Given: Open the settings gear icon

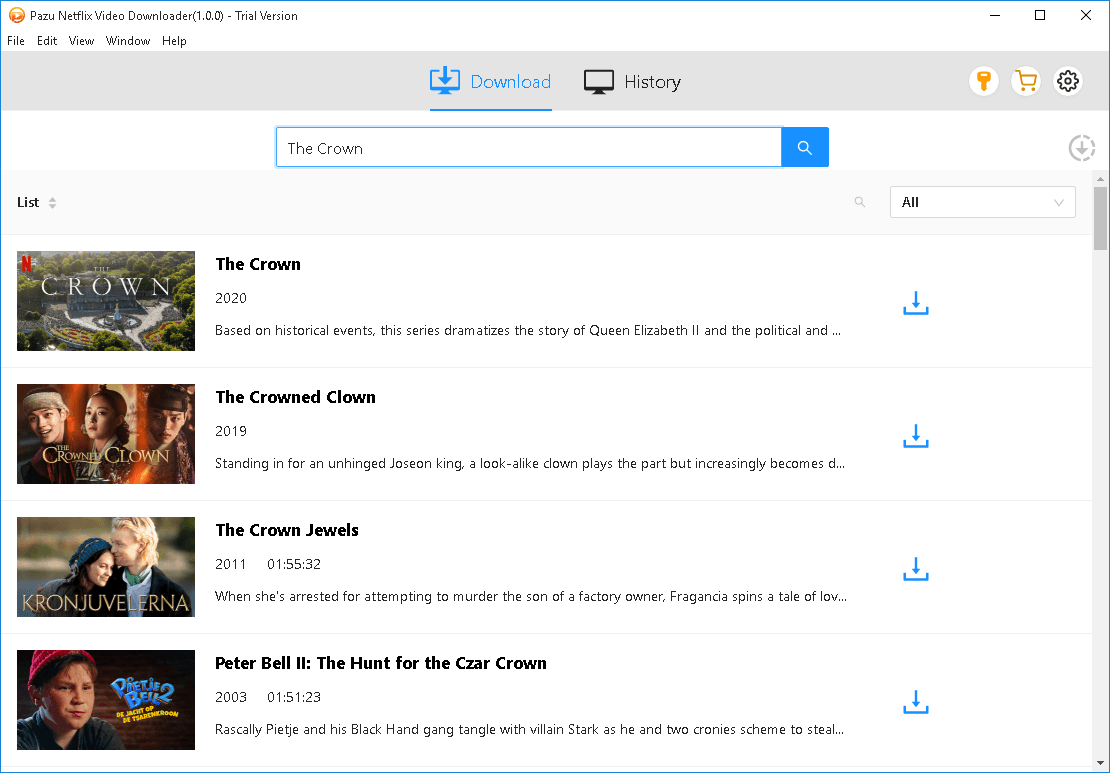Looking at the screenshot, I should [x=1068, y=81].
